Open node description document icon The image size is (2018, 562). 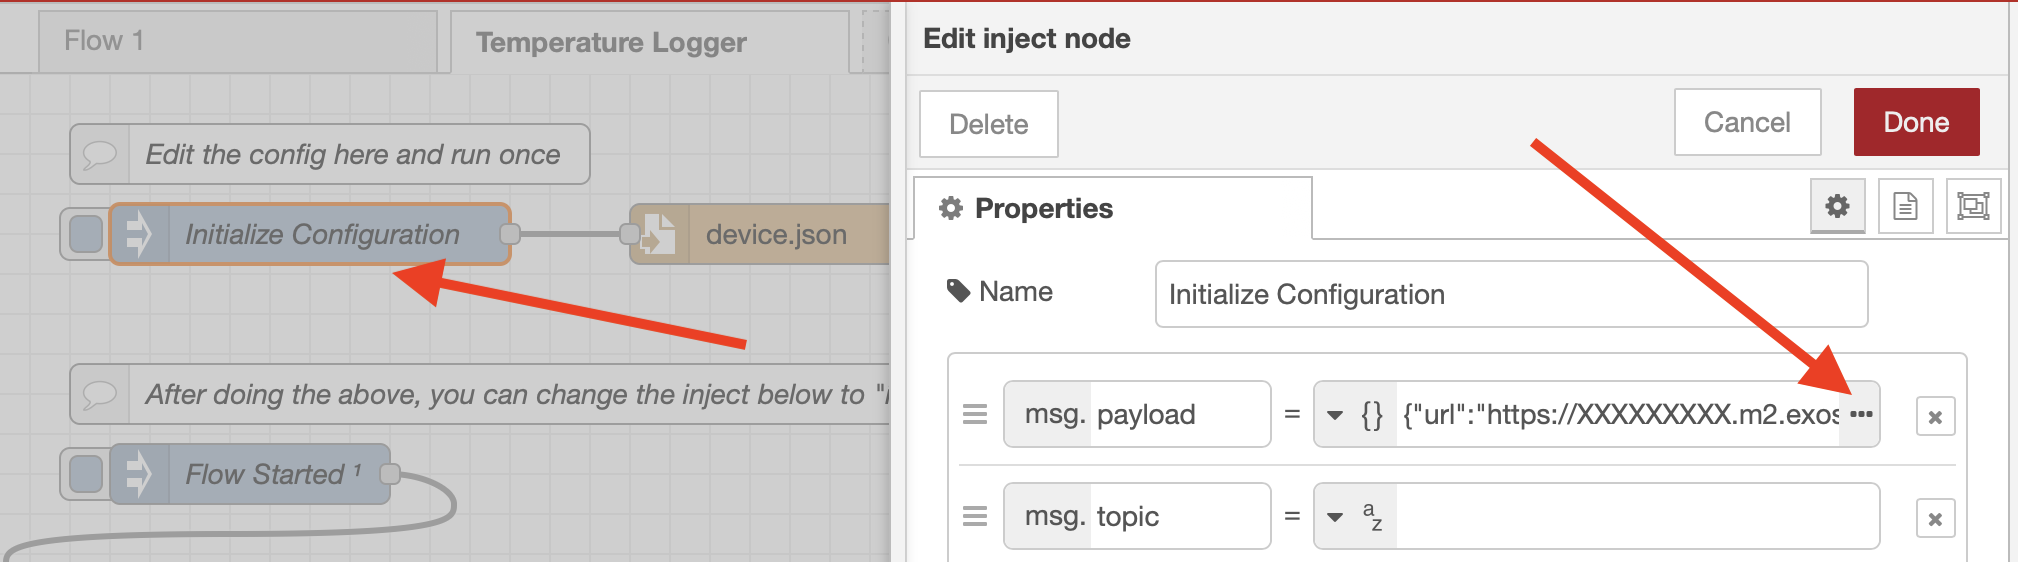[1905, 207]
